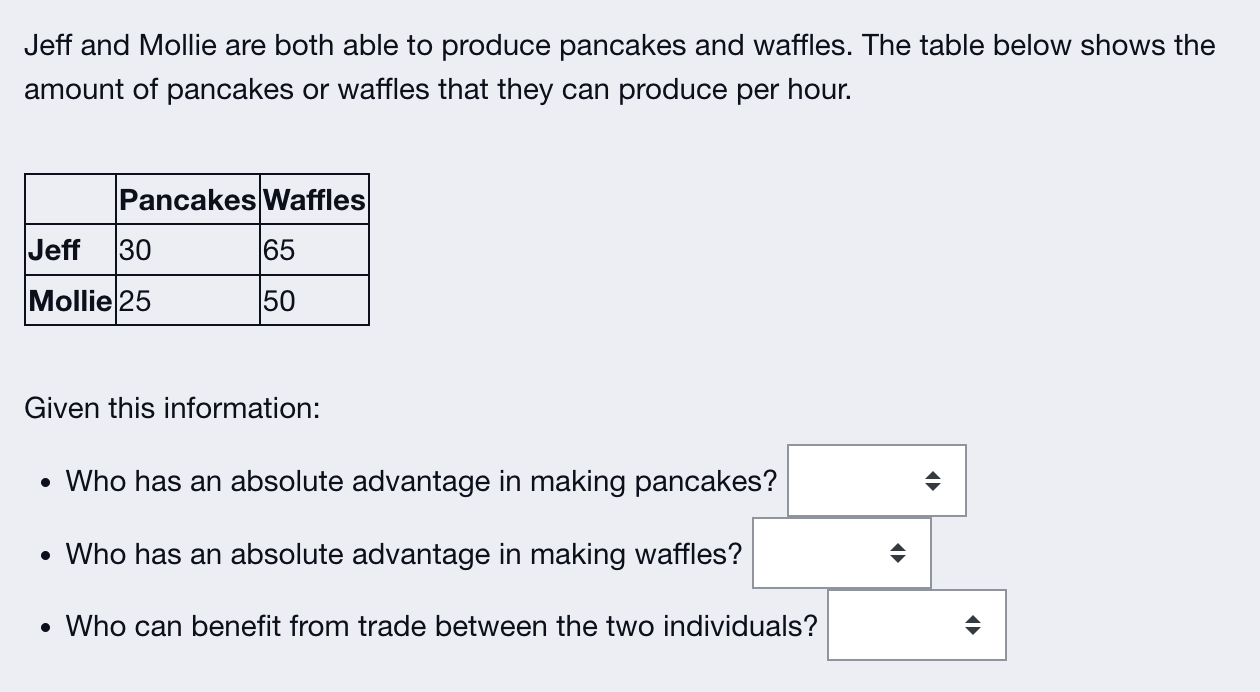Image resolution: width=1260 pixels, height=692 pixels.
Task: Select the Pancakes column header
Action: pos(188,199)
